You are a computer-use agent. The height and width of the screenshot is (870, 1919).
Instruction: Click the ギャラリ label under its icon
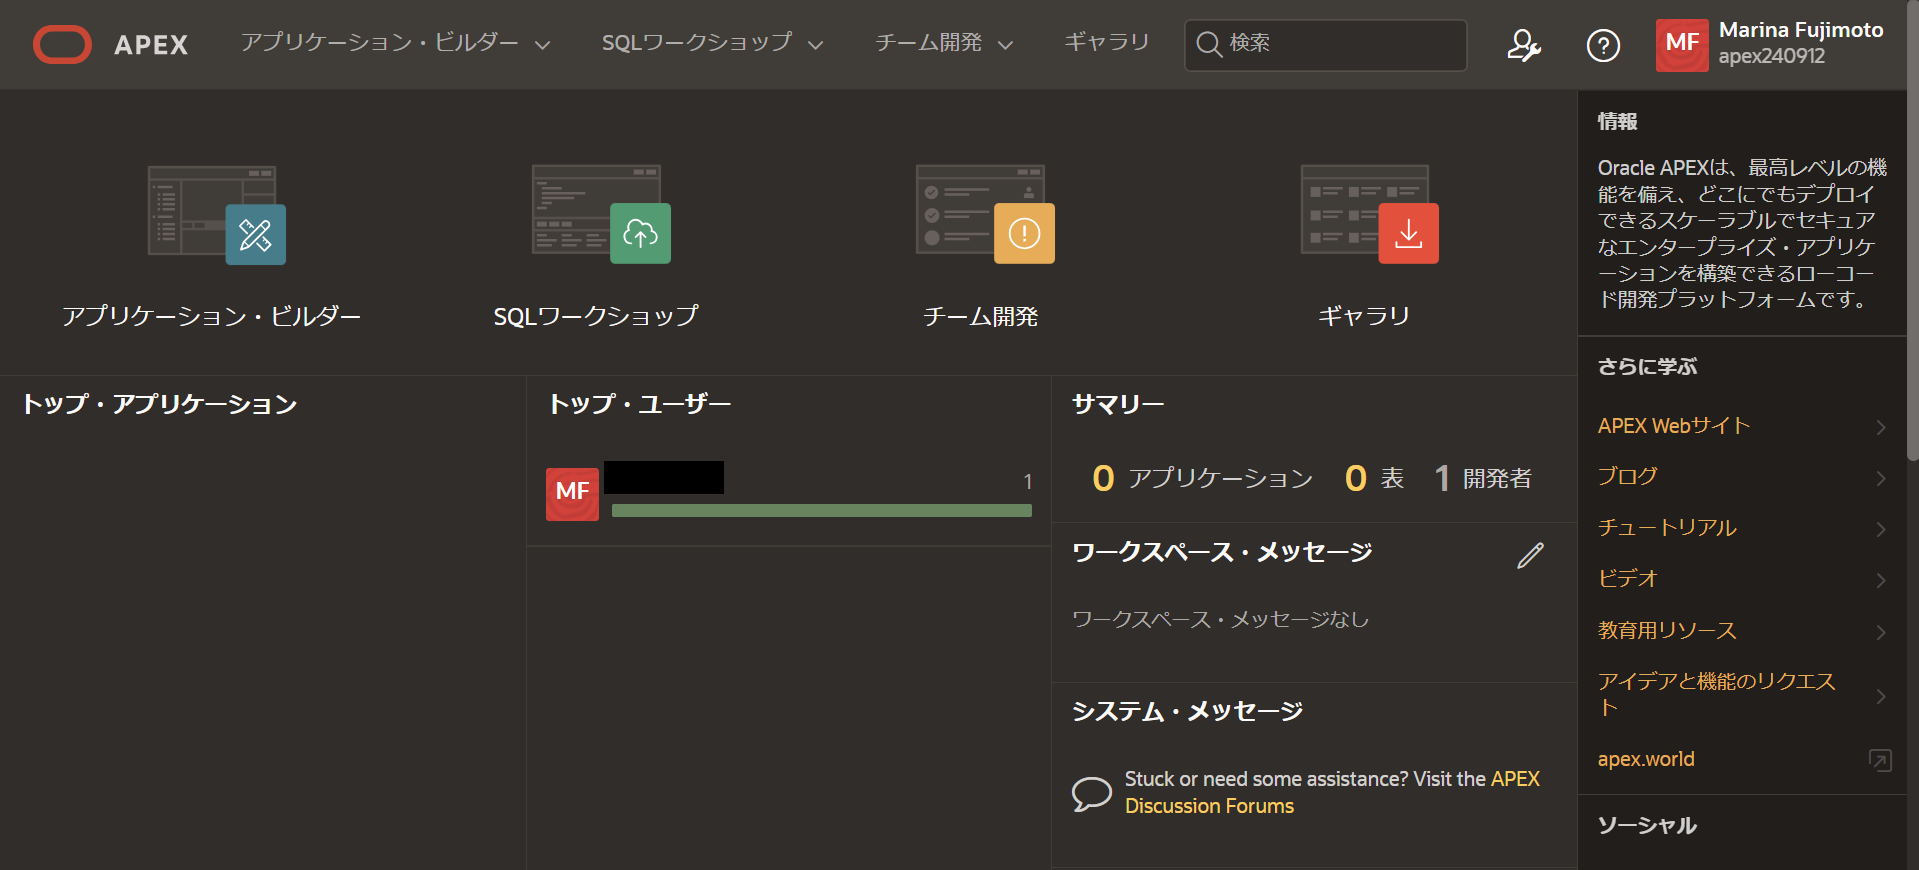(1364, 316)
